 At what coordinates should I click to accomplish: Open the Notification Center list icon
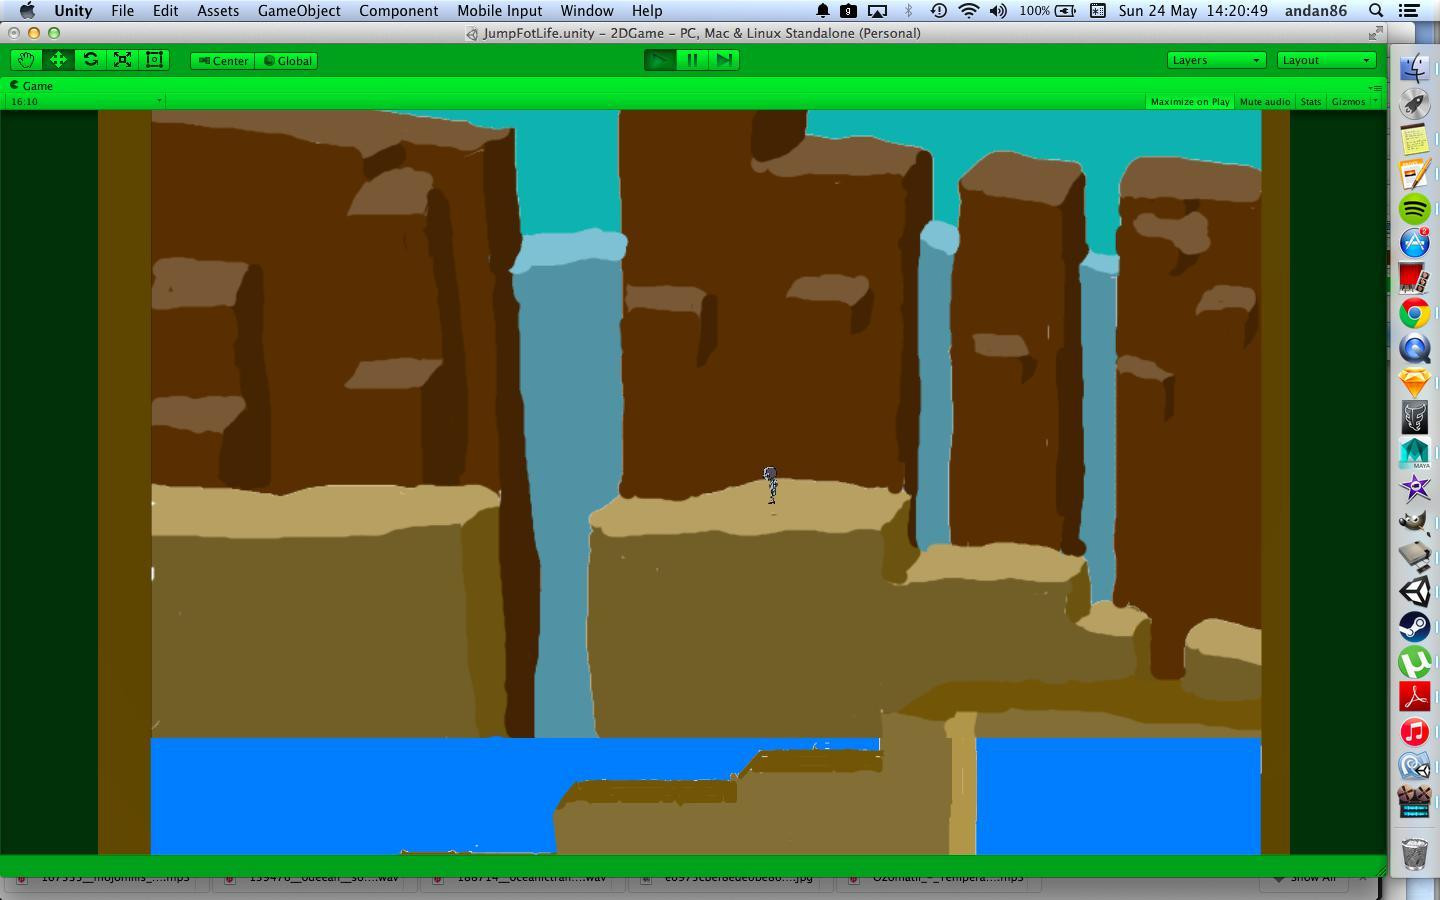pyautogui.click(x=1409, y=11)
